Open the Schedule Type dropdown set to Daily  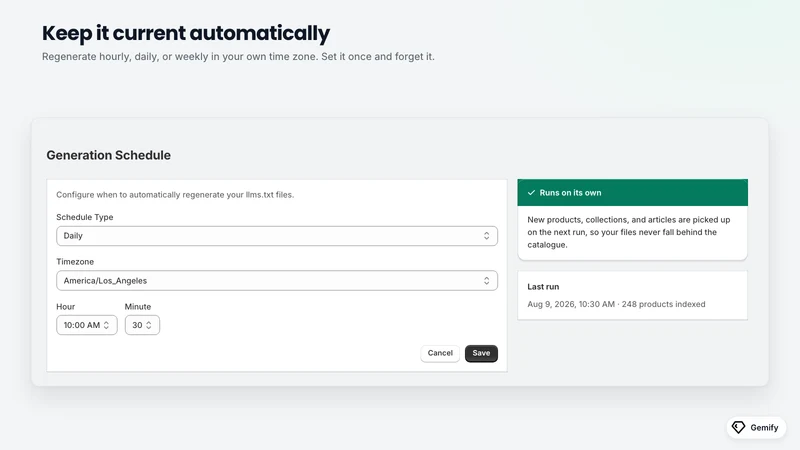pos(277,236)
